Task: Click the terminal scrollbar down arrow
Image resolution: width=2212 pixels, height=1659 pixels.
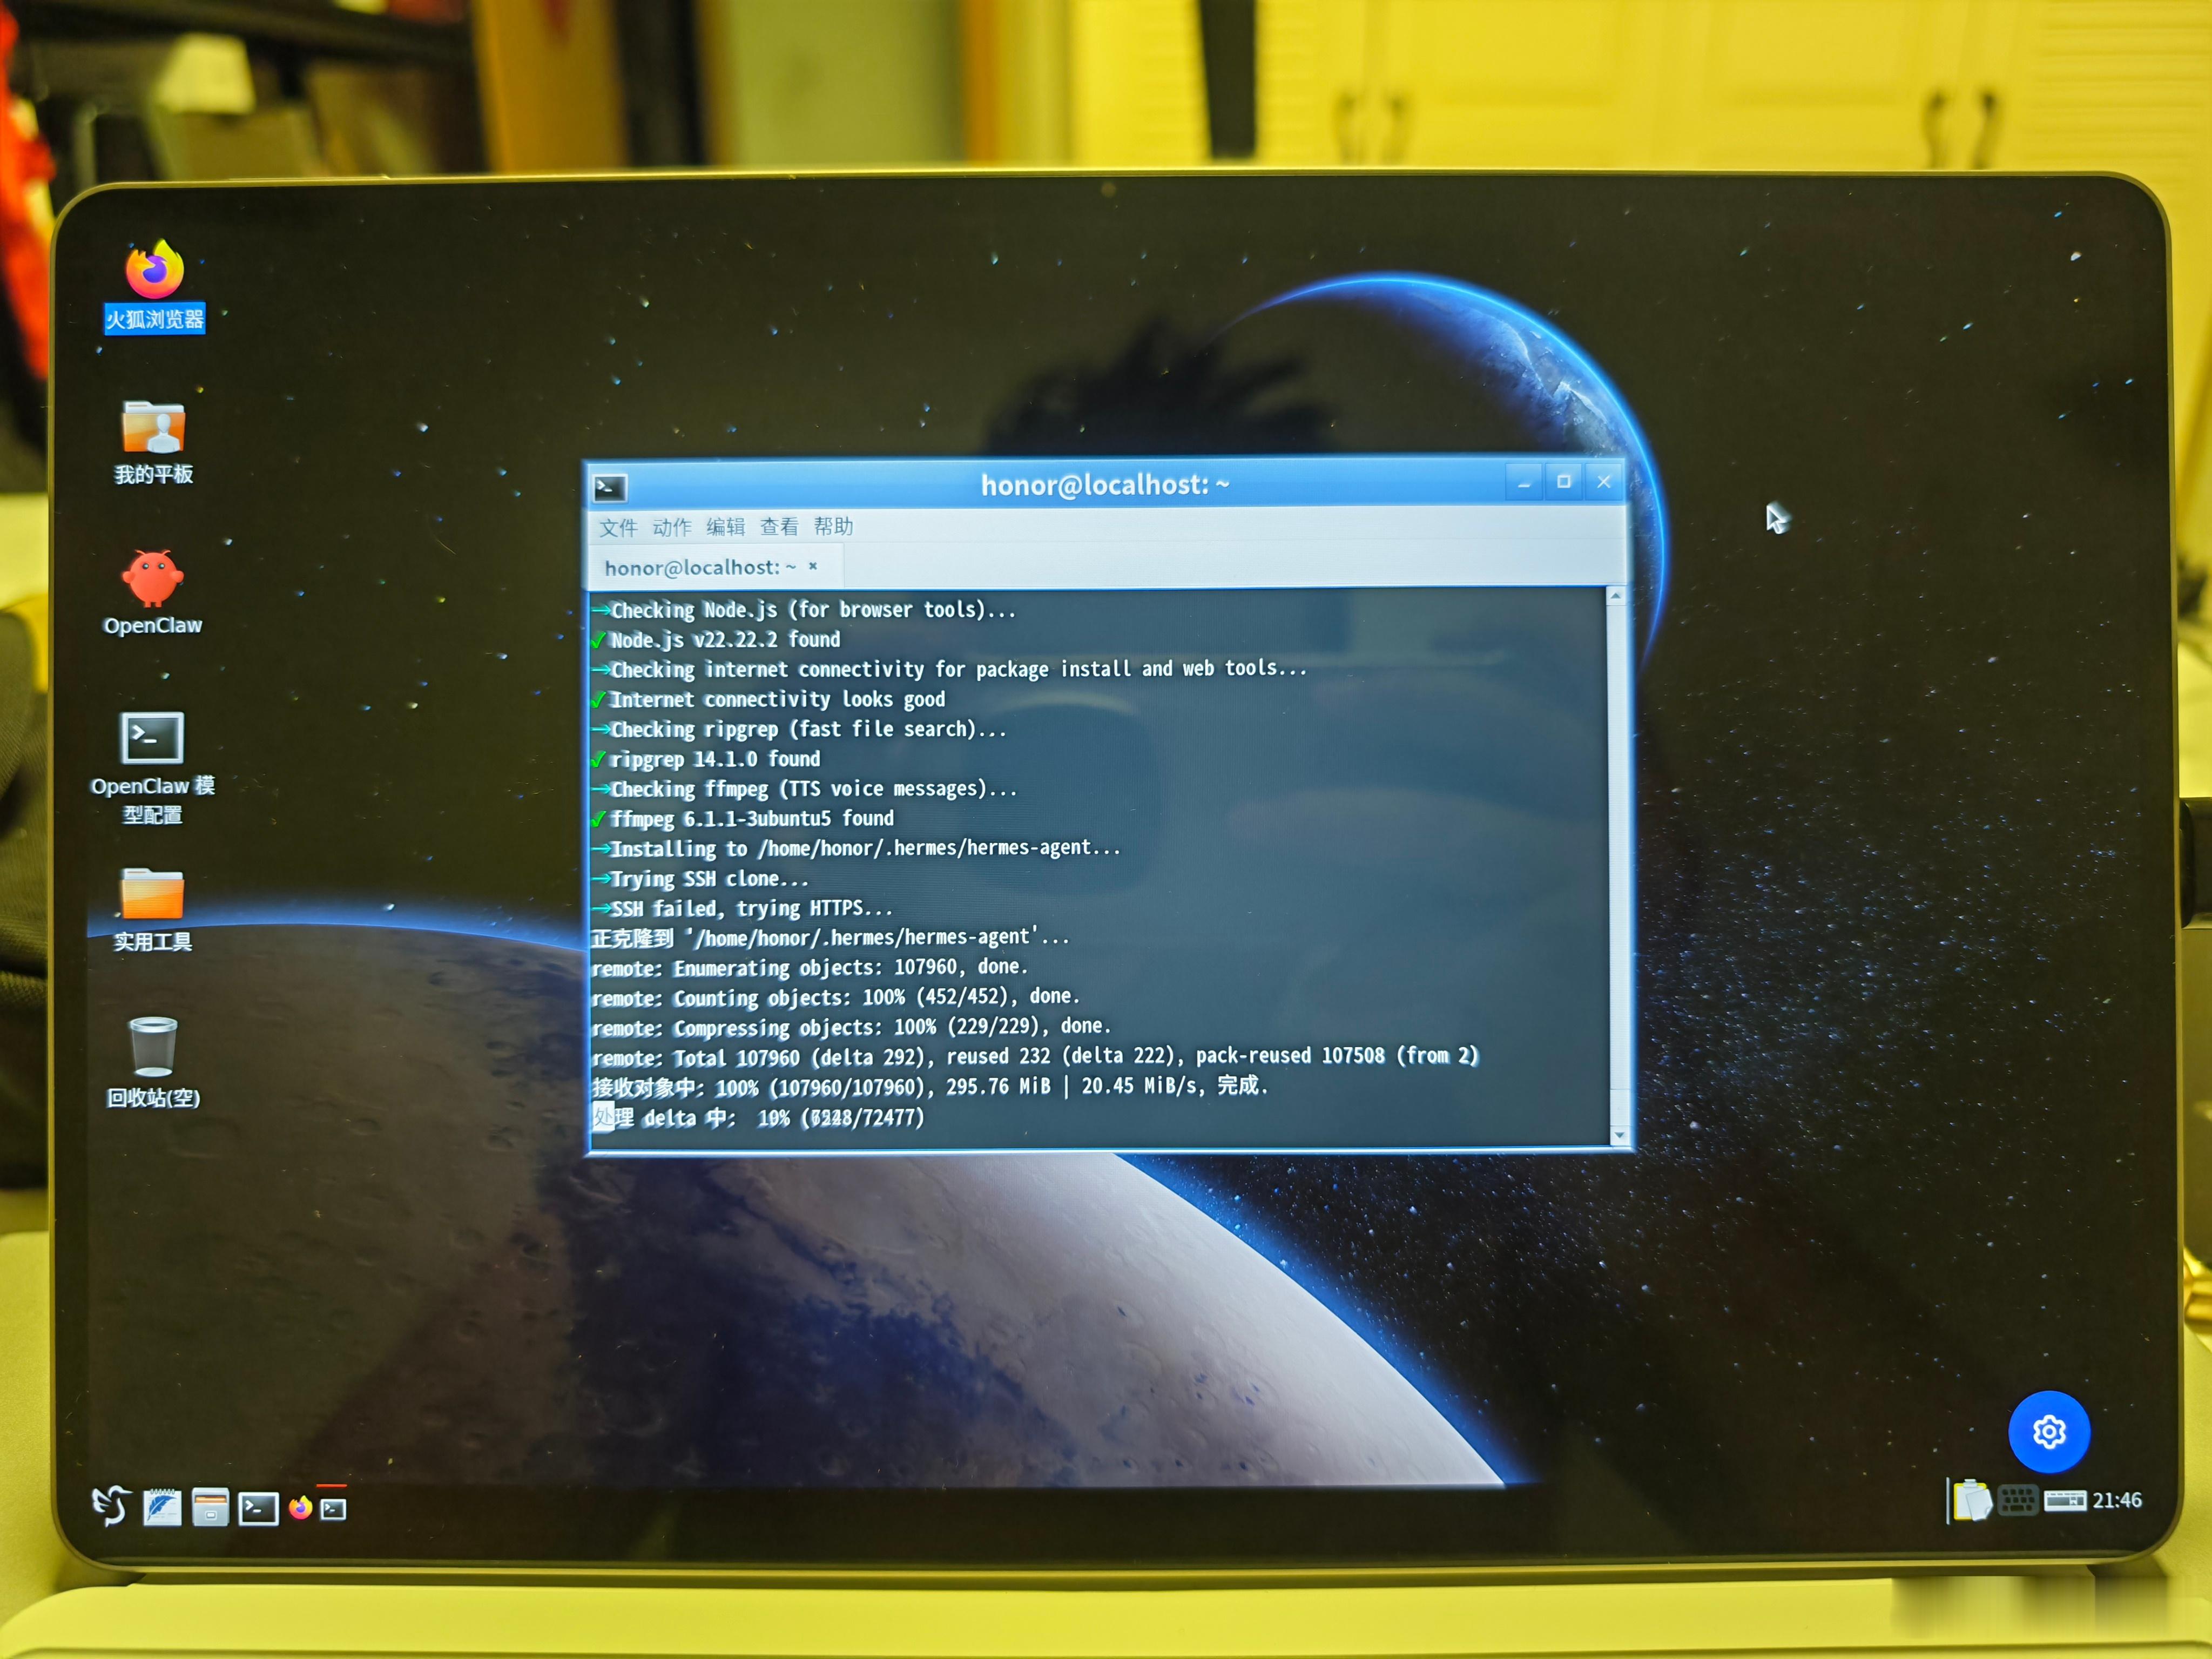Action: click(x=1619, y=1136)
